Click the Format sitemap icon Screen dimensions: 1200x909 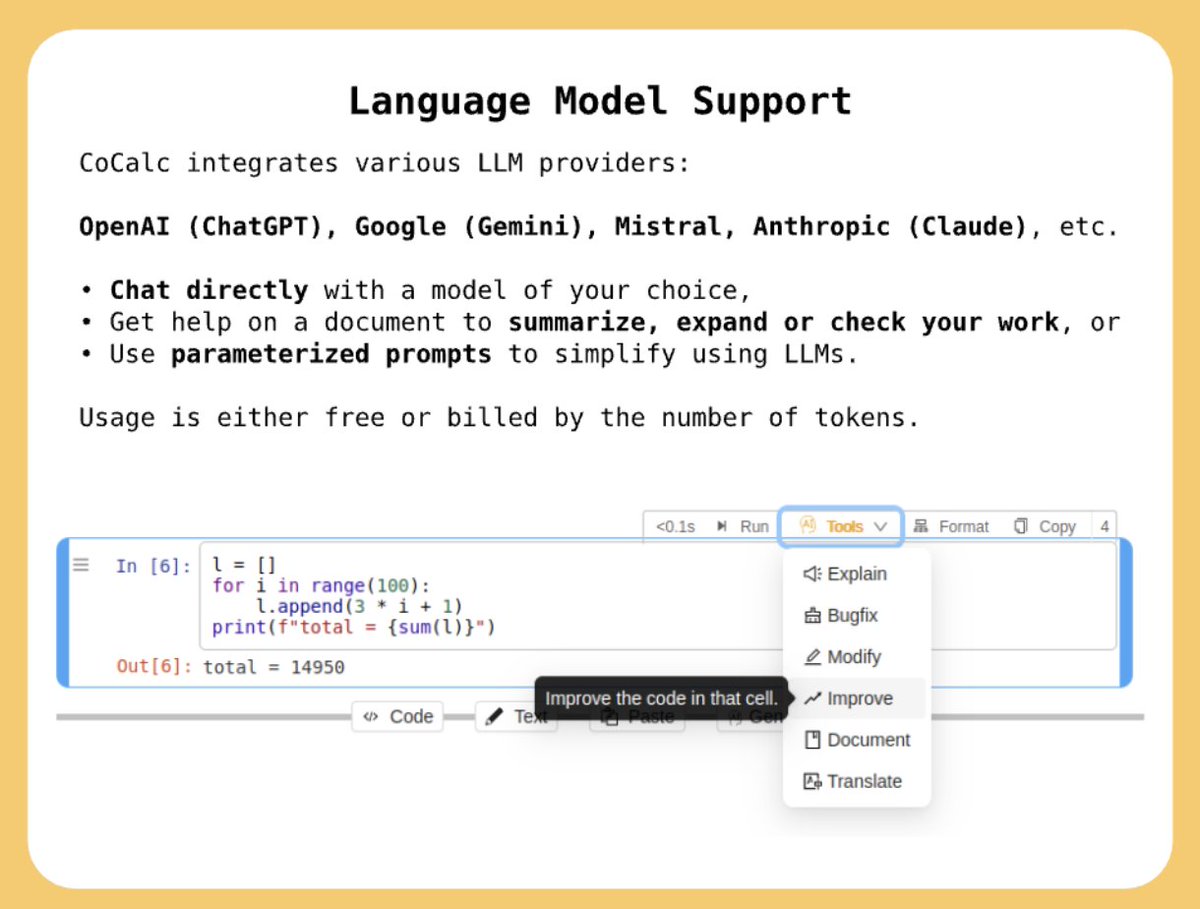[x=921, y=526]
